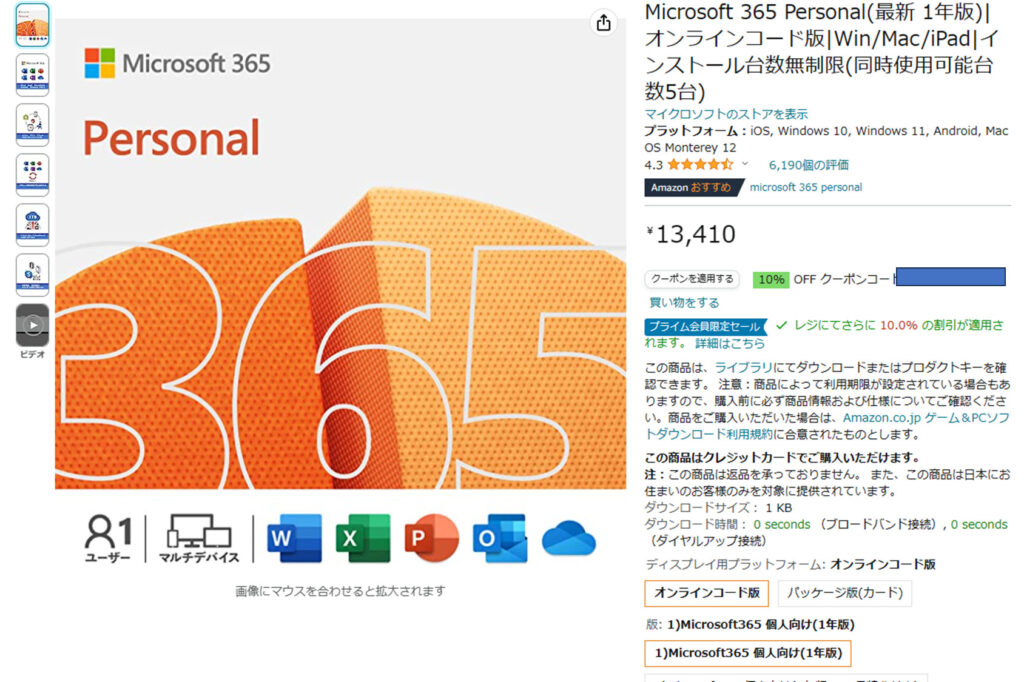Click the プライム会員限定セール badge
1024x682 pixels.
(705, 326)
